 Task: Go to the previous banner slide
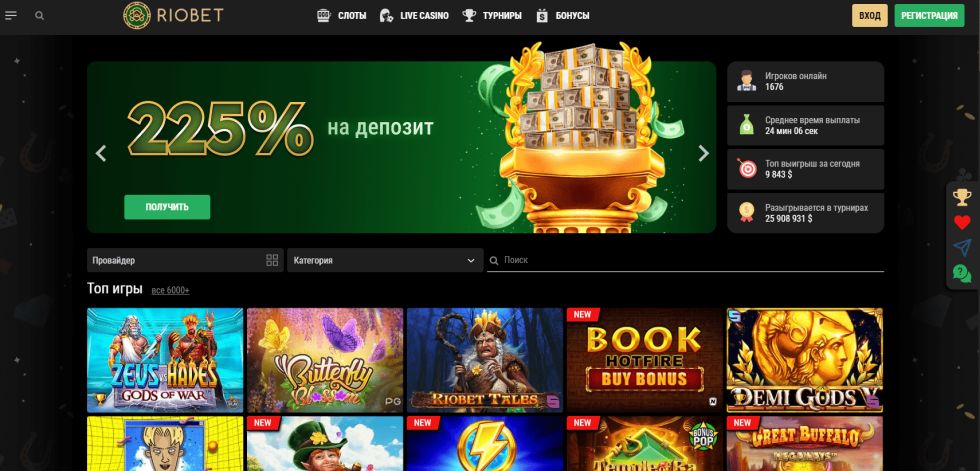click(x=101, y=153)
